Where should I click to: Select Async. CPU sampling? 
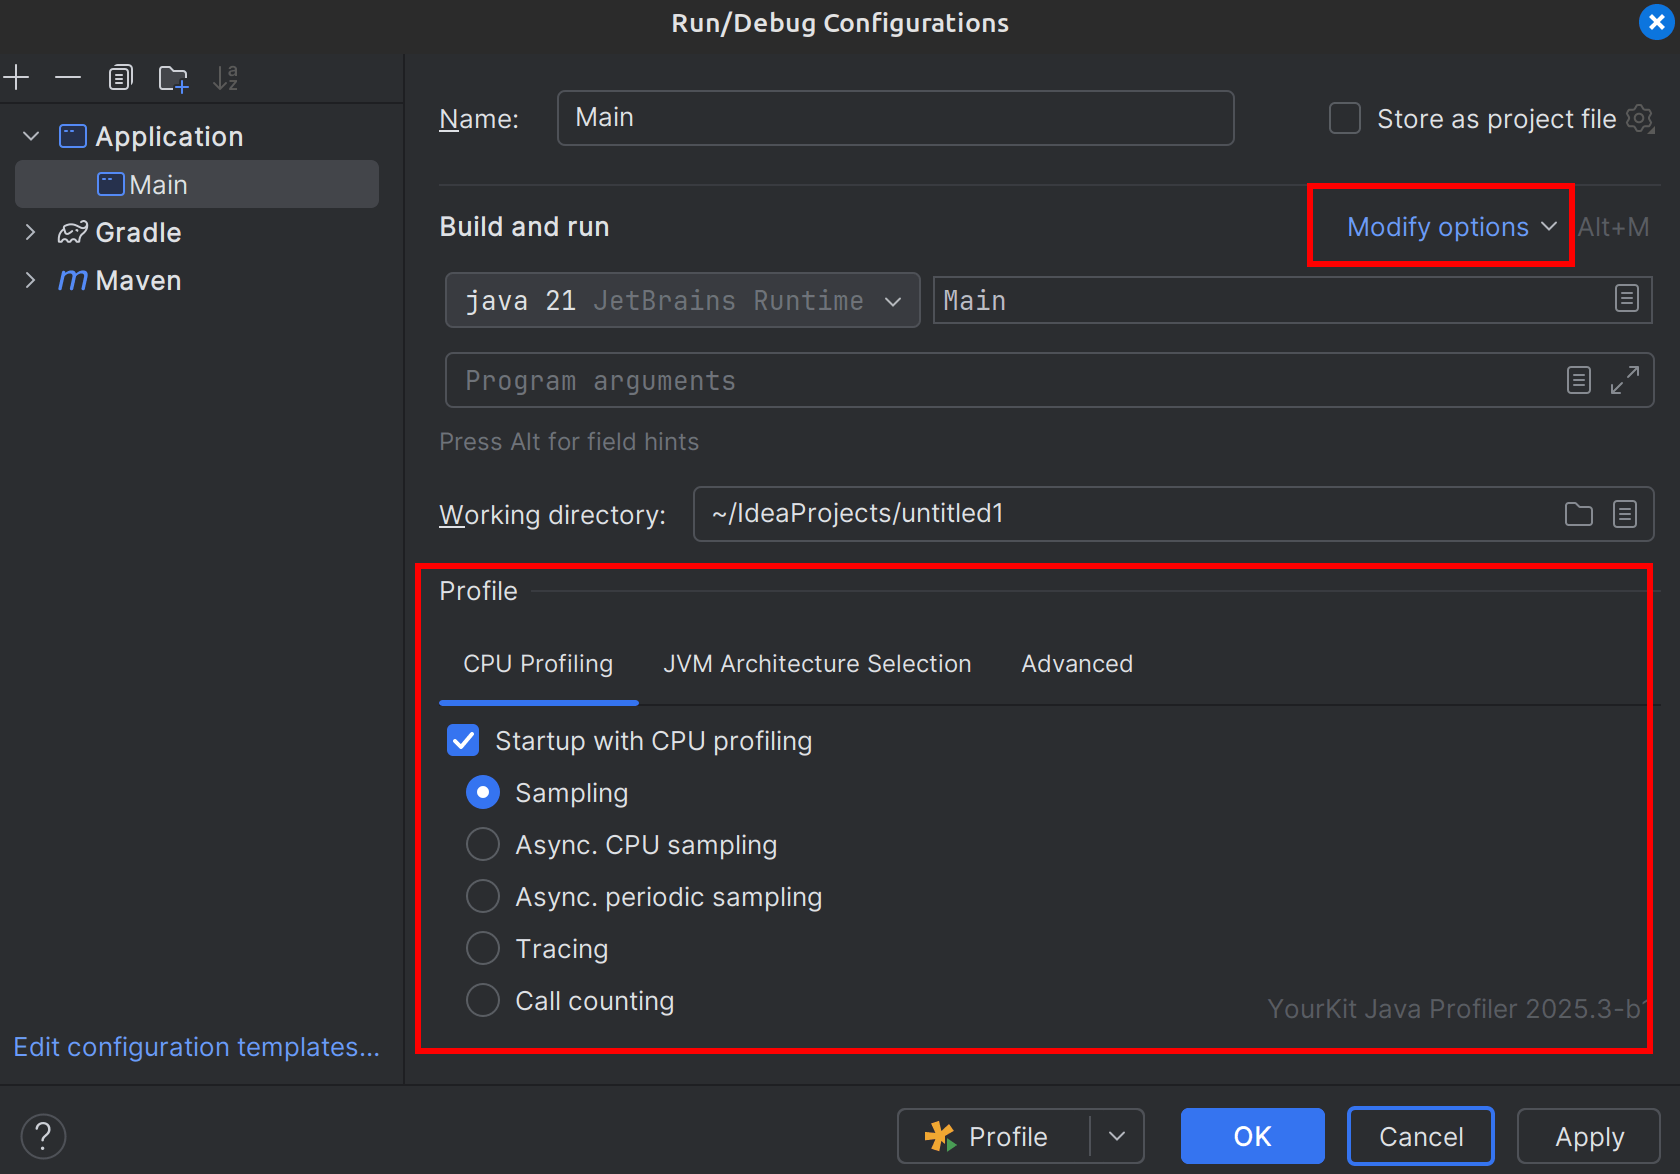tap(483, 844)
